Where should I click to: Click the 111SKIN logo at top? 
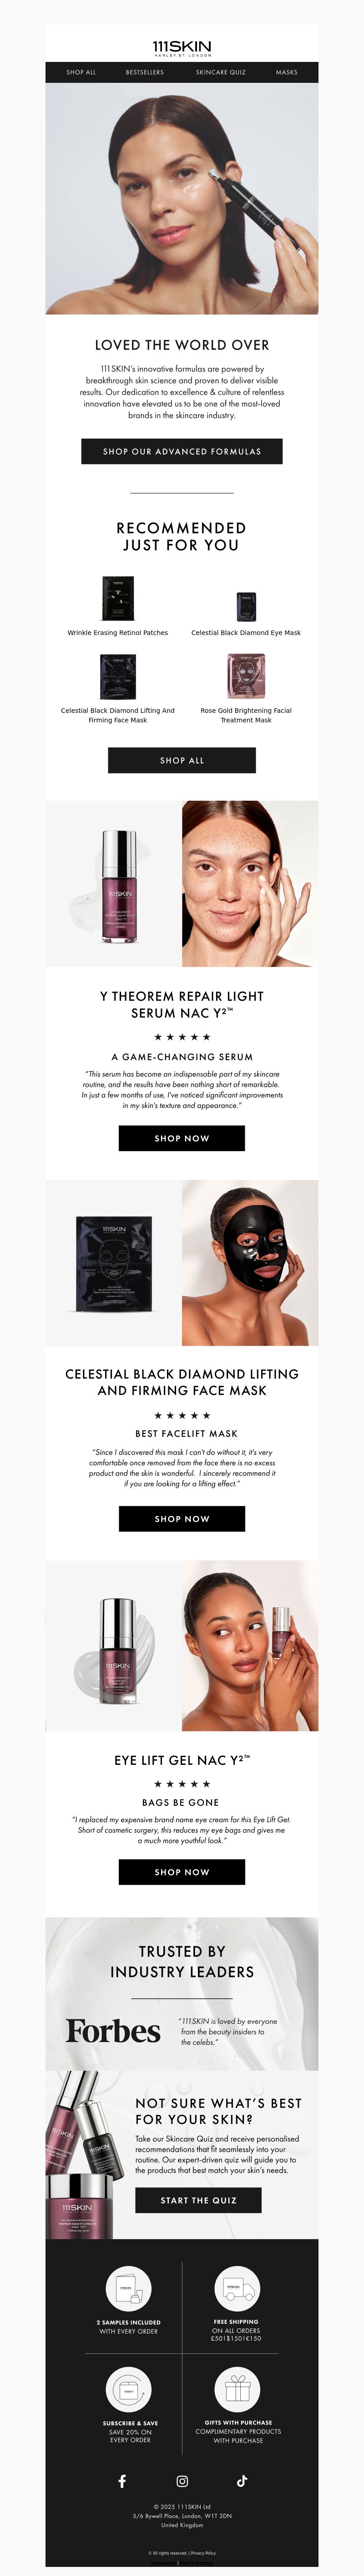coord(182,48)
